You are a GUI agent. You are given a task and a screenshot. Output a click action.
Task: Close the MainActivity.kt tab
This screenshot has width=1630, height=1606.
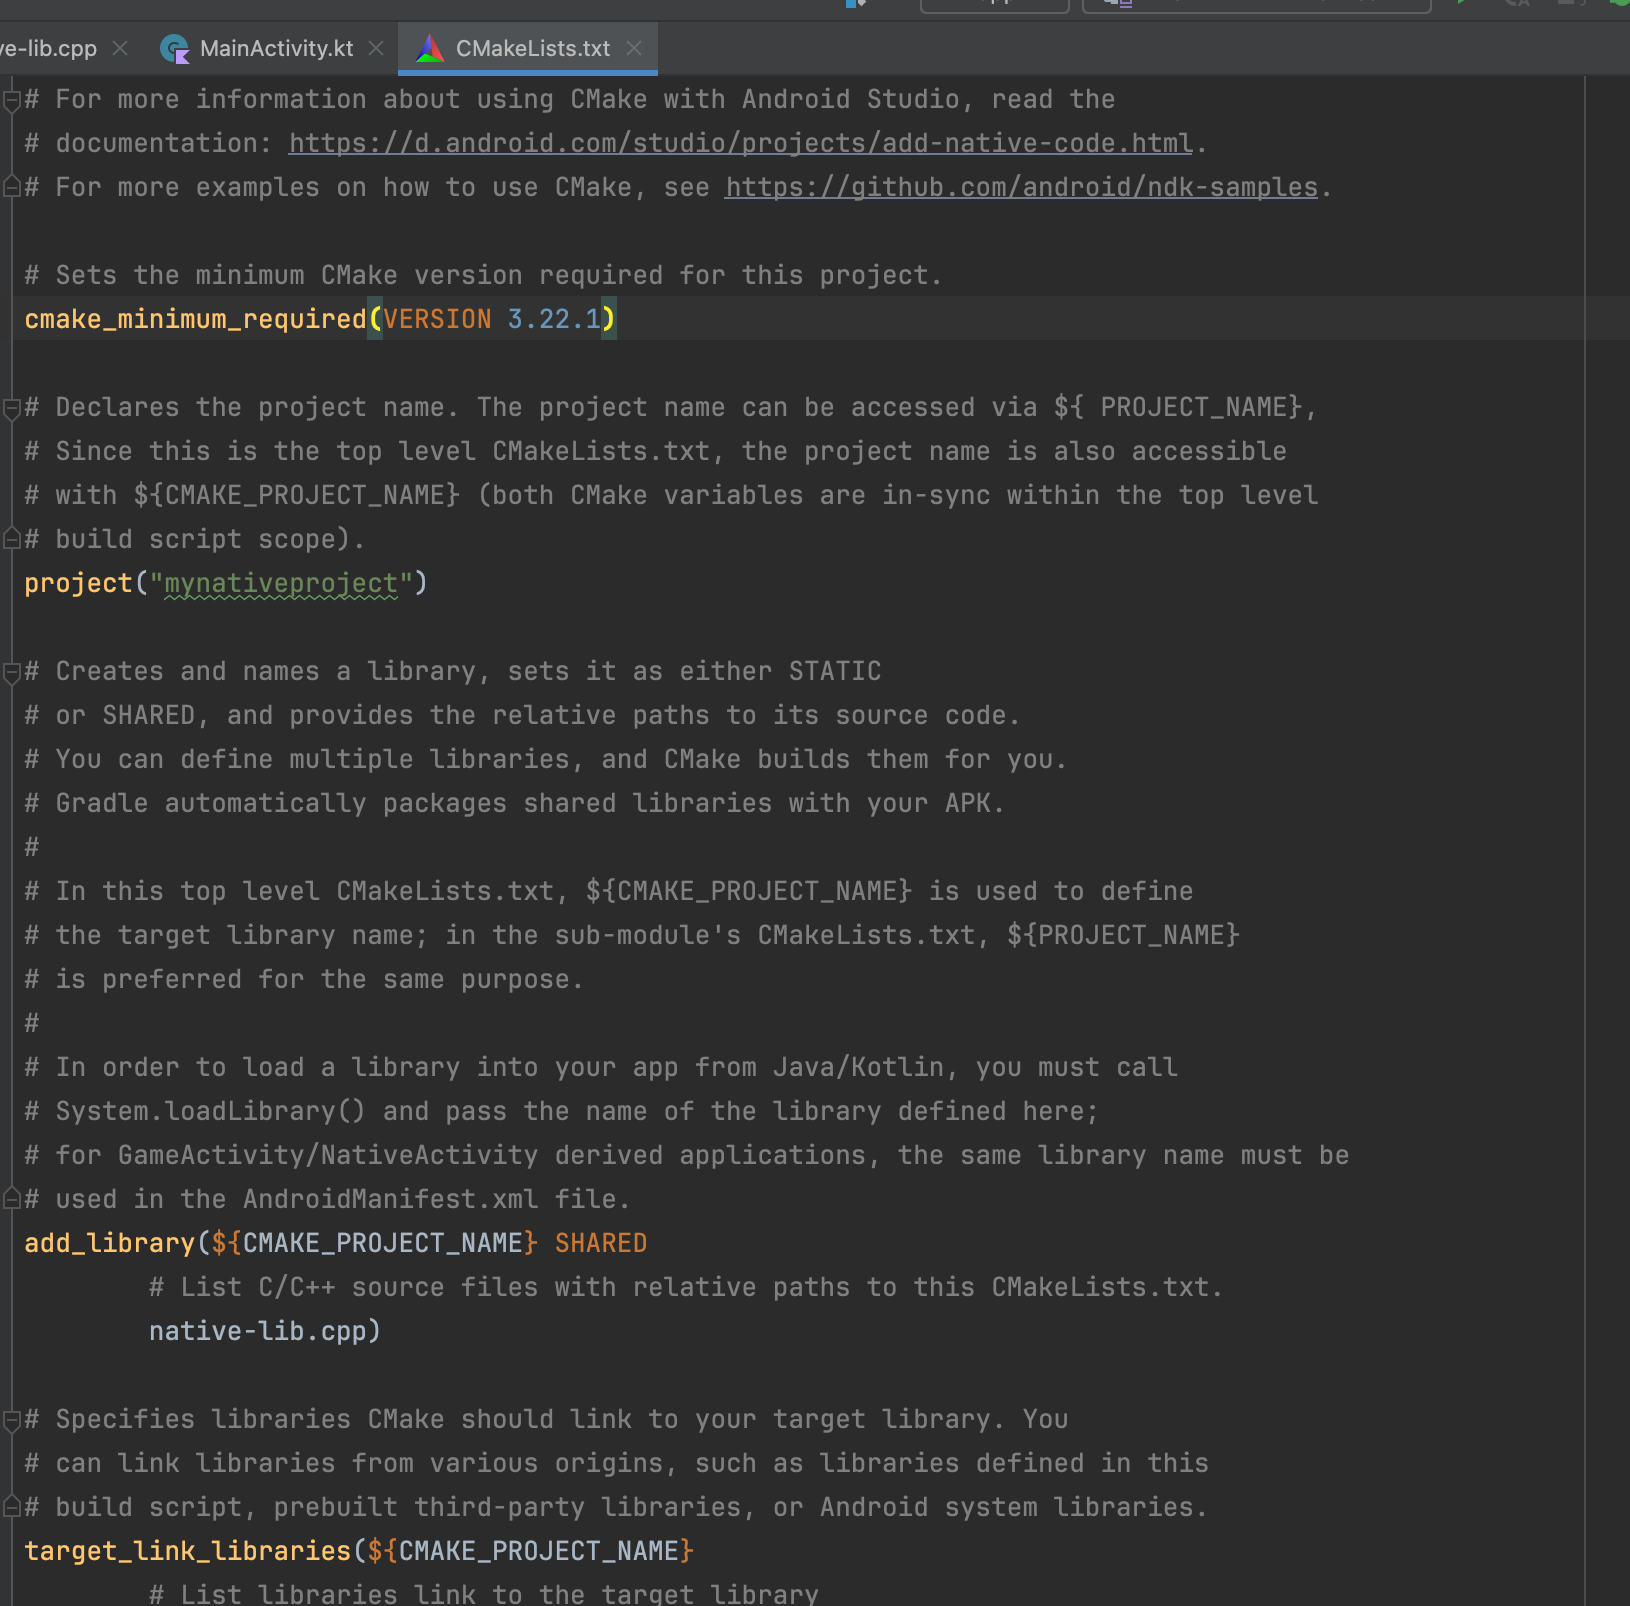pos(376,48)
